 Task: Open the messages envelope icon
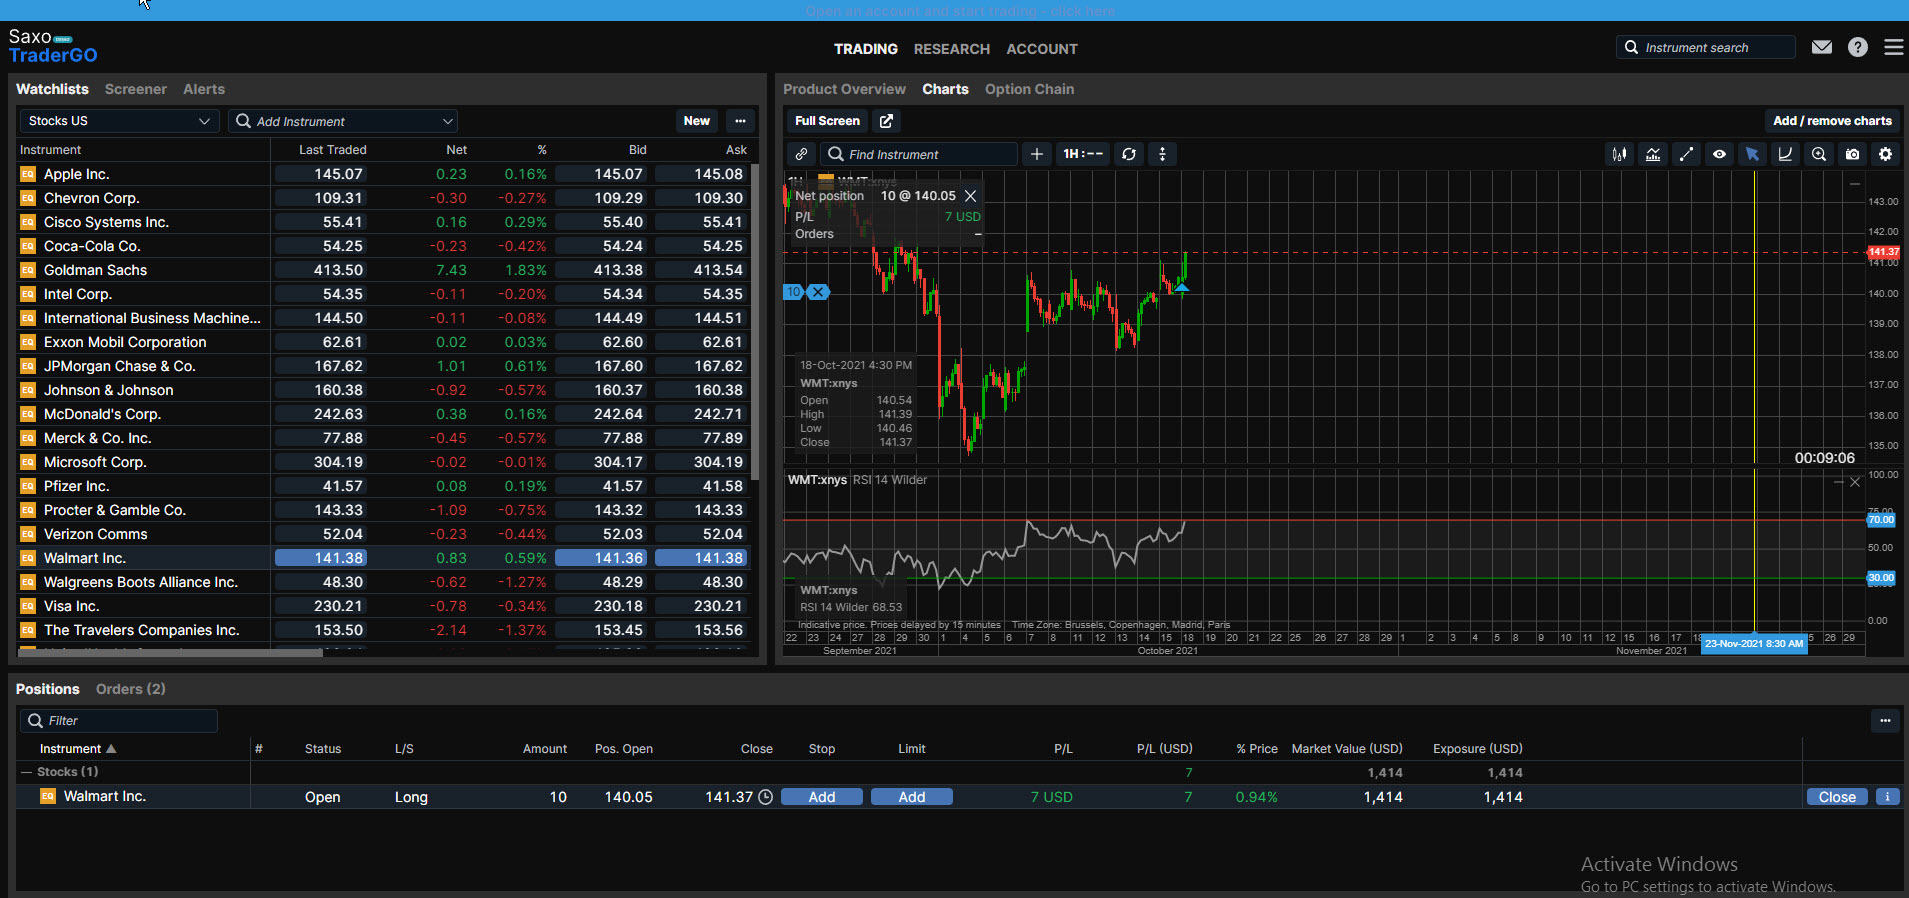1822,47
